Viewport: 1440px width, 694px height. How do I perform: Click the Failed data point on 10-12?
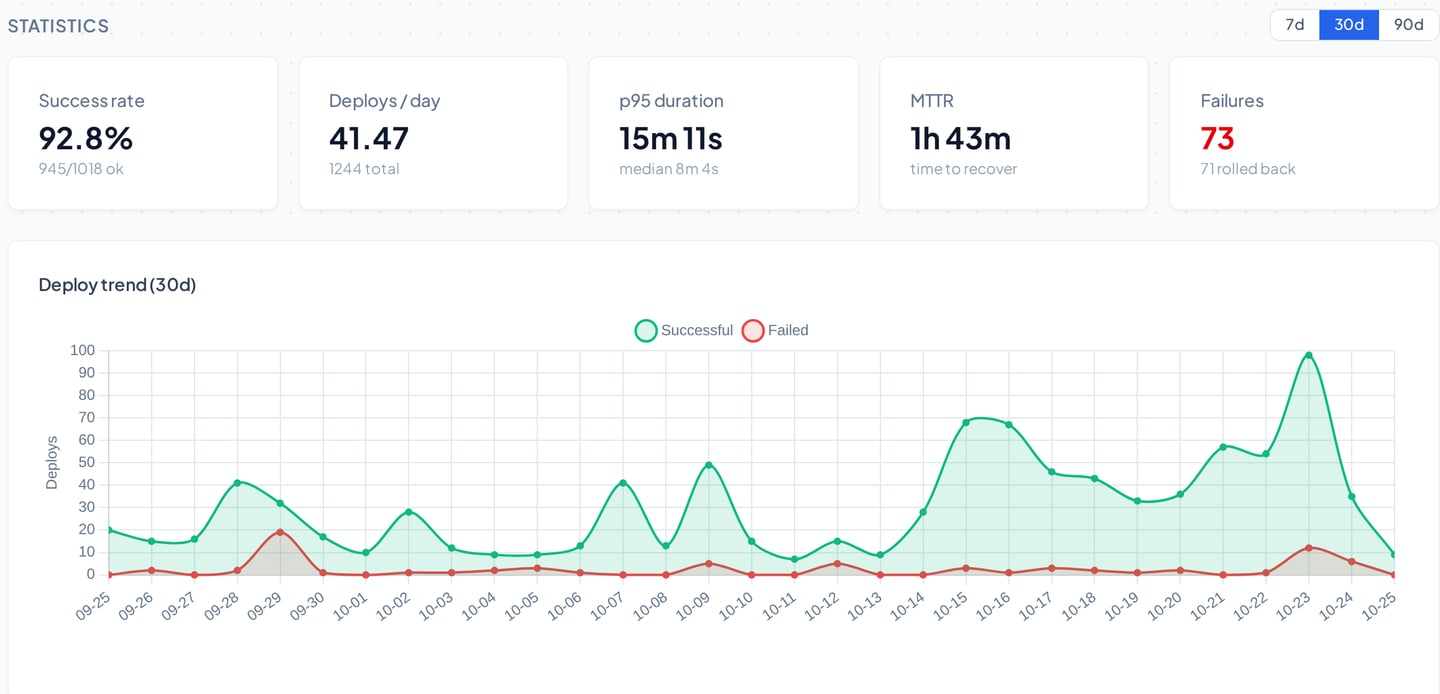[x=837, y=563]
